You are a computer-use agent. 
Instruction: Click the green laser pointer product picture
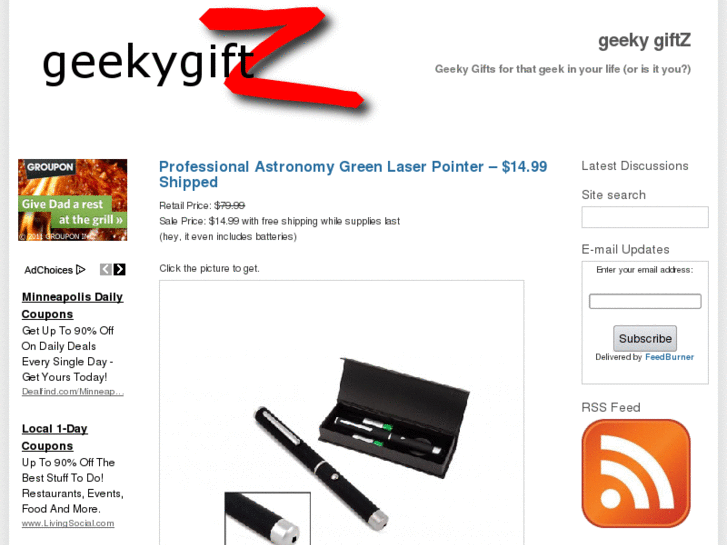342,413
